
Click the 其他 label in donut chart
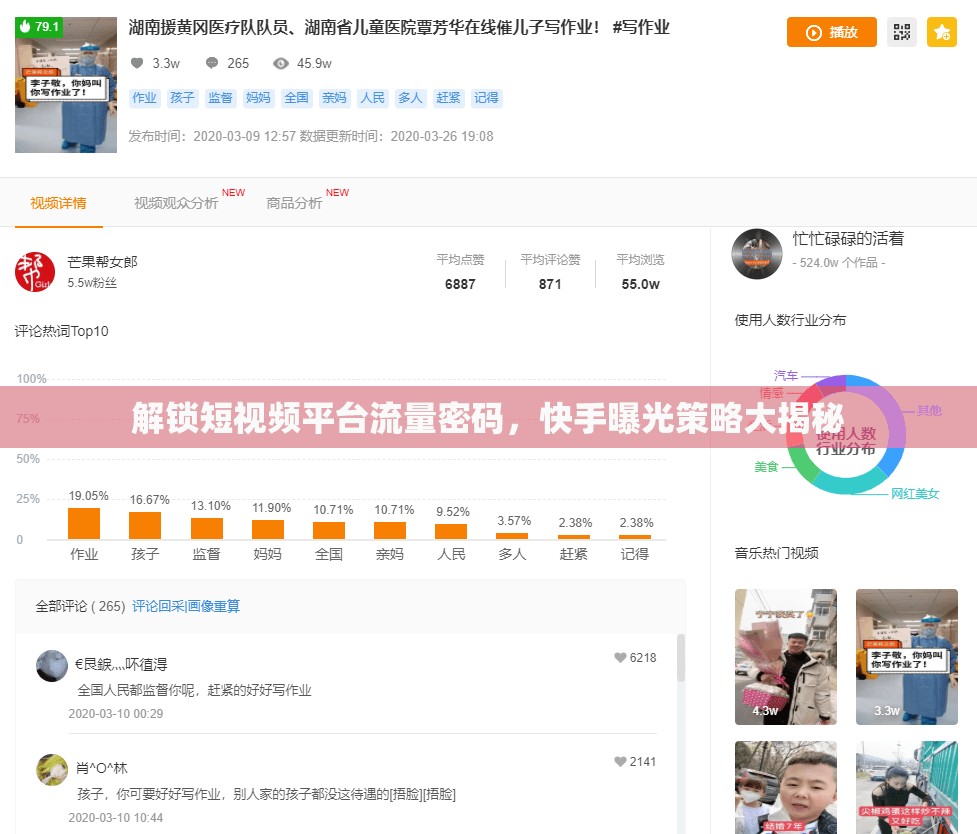pyautogui.click(x=928, y=411)
